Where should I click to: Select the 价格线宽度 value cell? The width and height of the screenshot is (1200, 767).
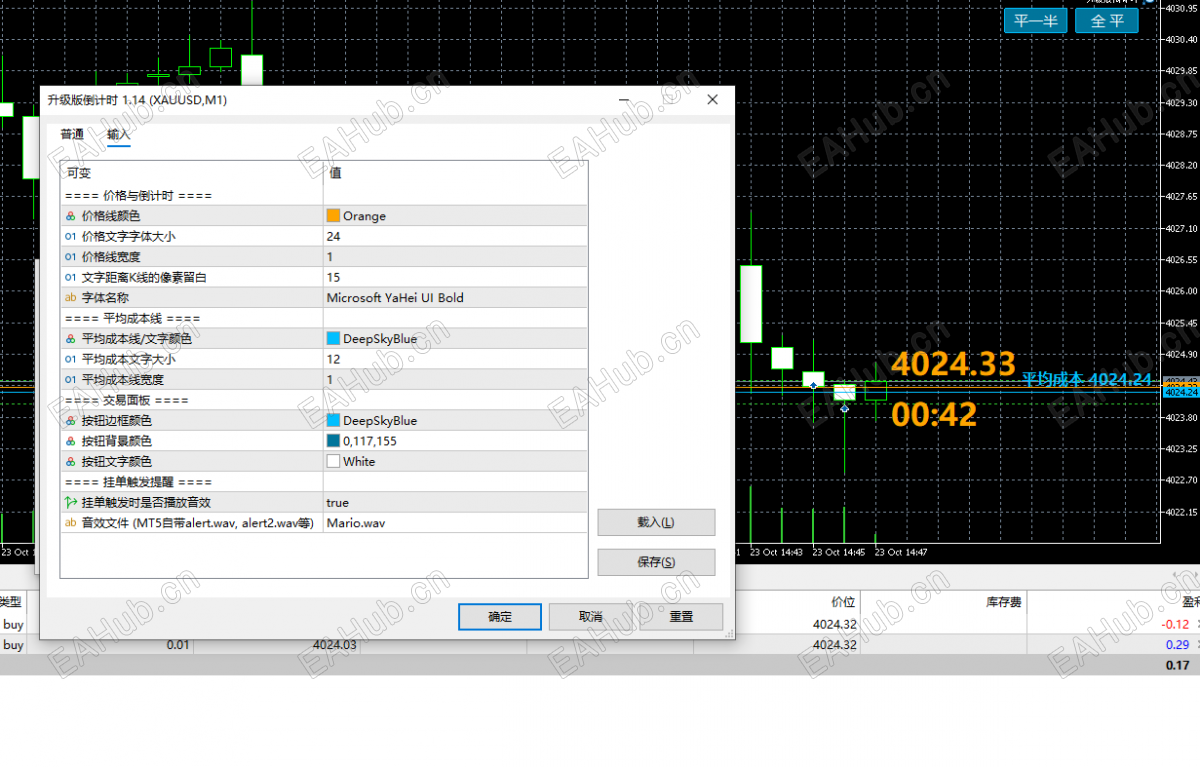click(455, 257)
